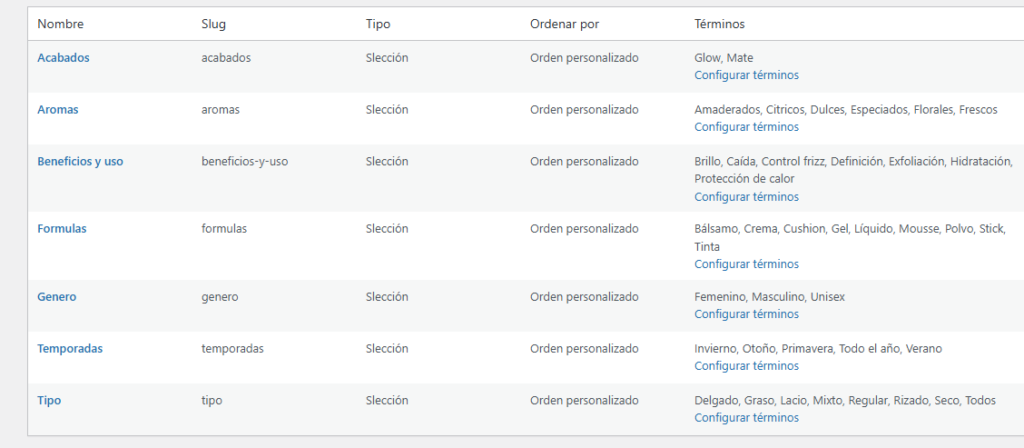Click Configurar términos for Acabados
The width and height of the screenshot is (1024, 448).
(x=746, y=75)
